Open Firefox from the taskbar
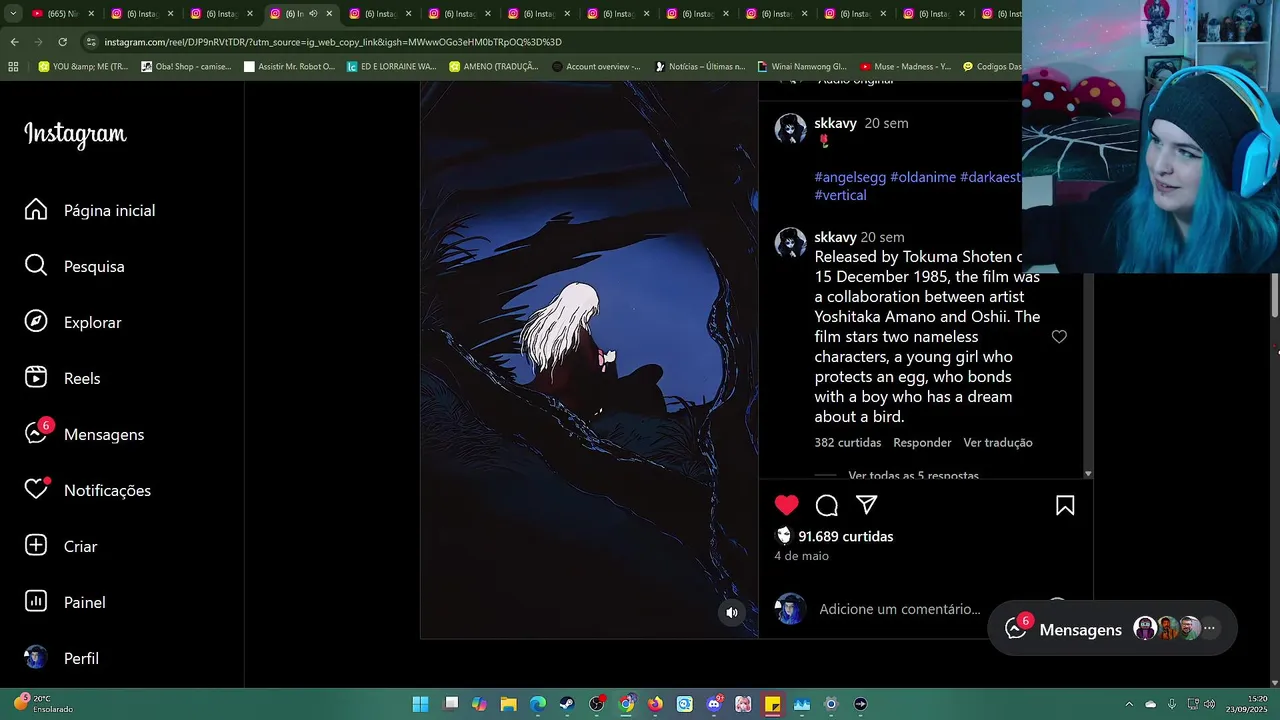 pyautogui.click(x=655, y=704)
